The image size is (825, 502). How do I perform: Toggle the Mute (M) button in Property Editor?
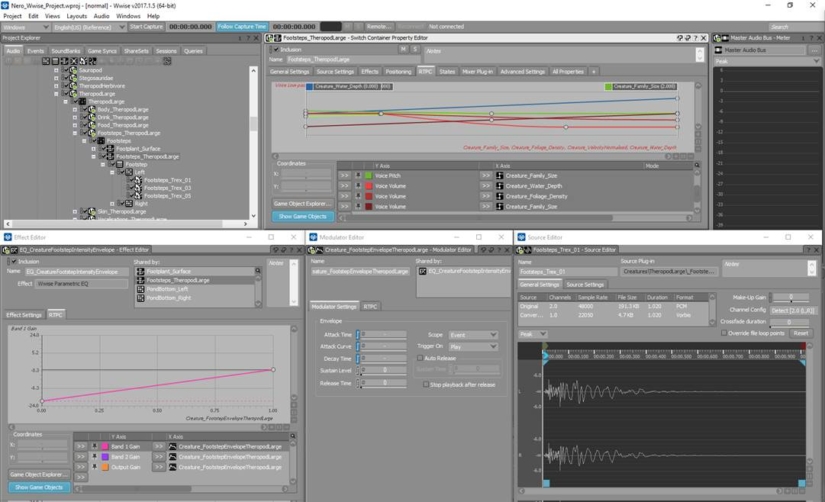point(403,49)
